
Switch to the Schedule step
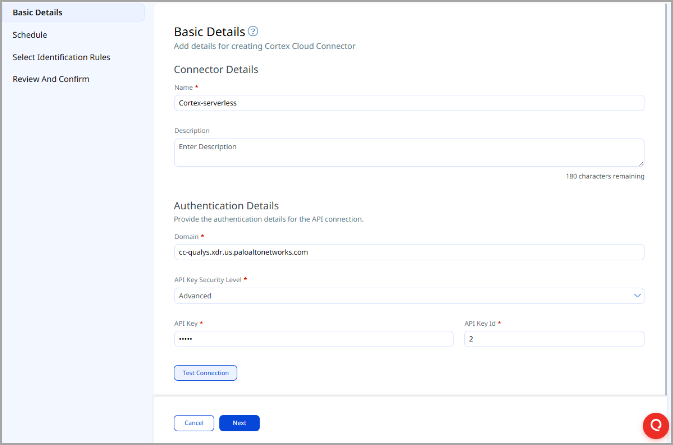point(30,35)
